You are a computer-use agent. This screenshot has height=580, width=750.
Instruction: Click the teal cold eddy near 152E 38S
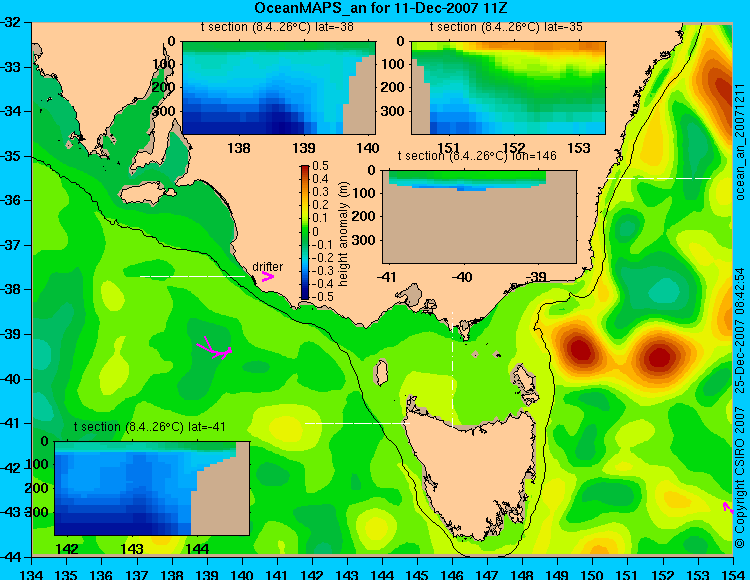[x=664, y=292]
